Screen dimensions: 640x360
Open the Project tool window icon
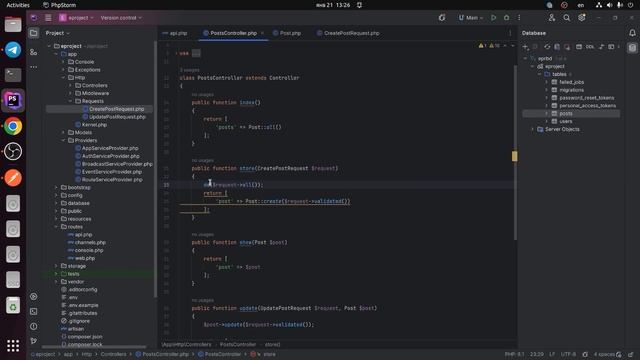coord(33,33)
